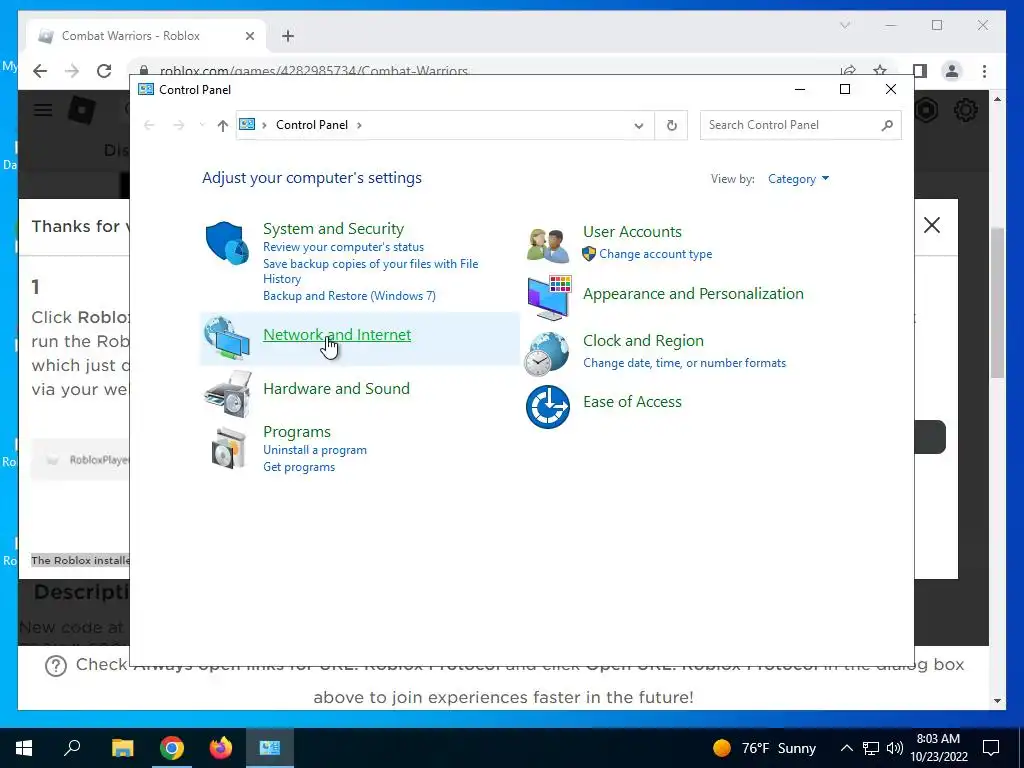
Task: Show hidden system tray icons
Action: point(846,748)
